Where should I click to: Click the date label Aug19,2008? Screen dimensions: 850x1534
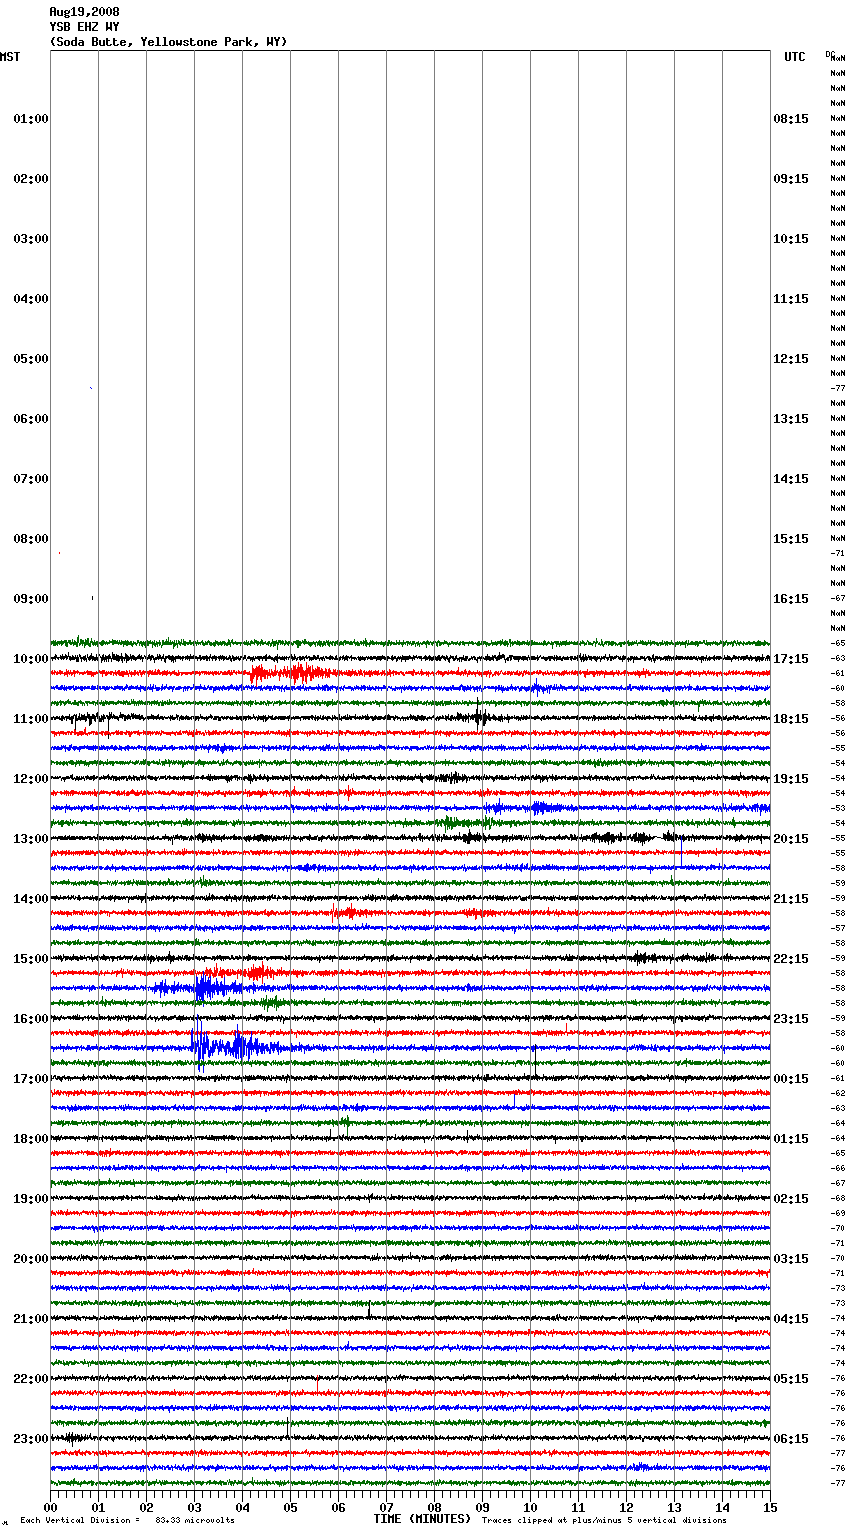[x=84, y=12]
